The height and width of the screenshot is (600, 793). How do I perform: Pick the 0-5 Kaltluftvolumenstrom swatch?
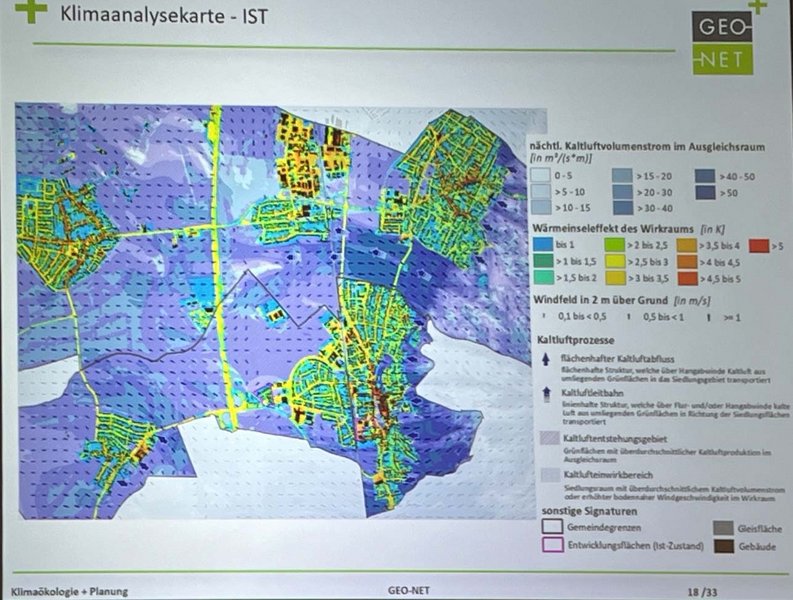(x=540, y=175)
